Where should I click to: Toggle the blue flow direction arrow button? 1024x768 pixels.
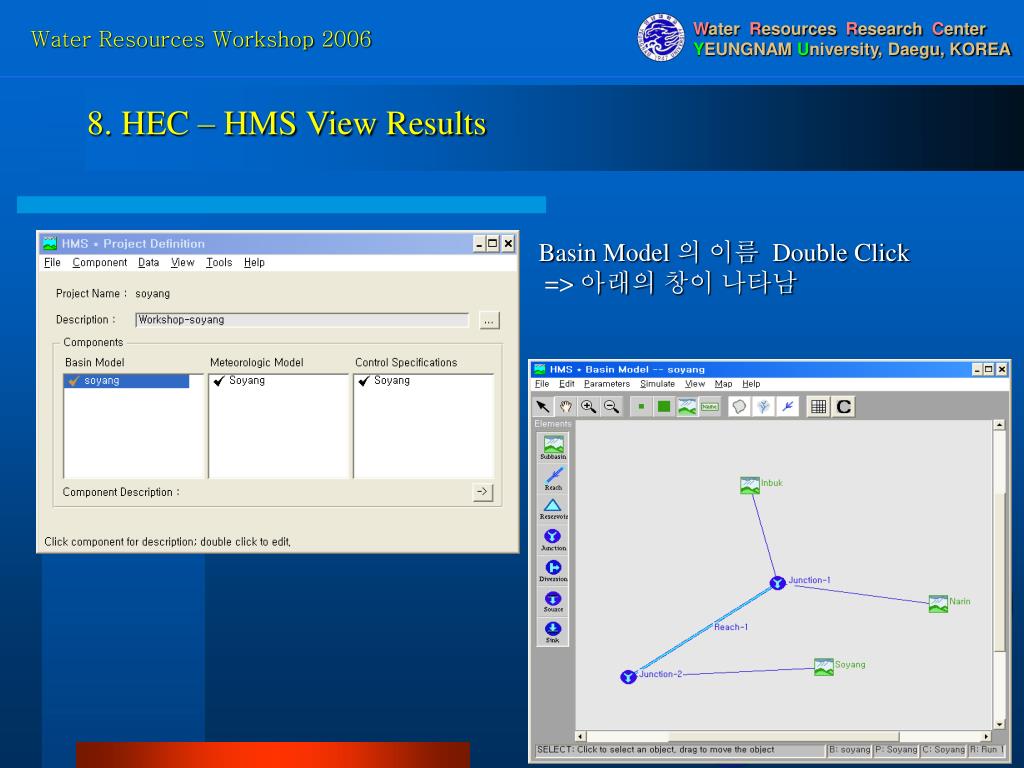[x=787, y=406]
